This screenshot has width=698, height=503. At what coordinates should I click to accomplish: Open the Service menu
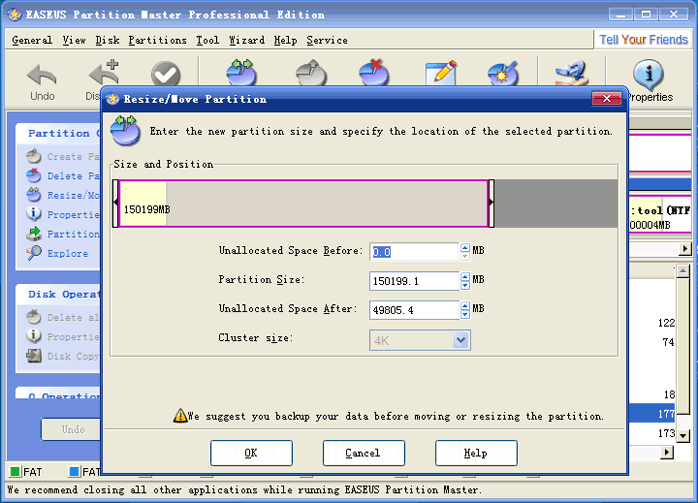click(327, 40)
